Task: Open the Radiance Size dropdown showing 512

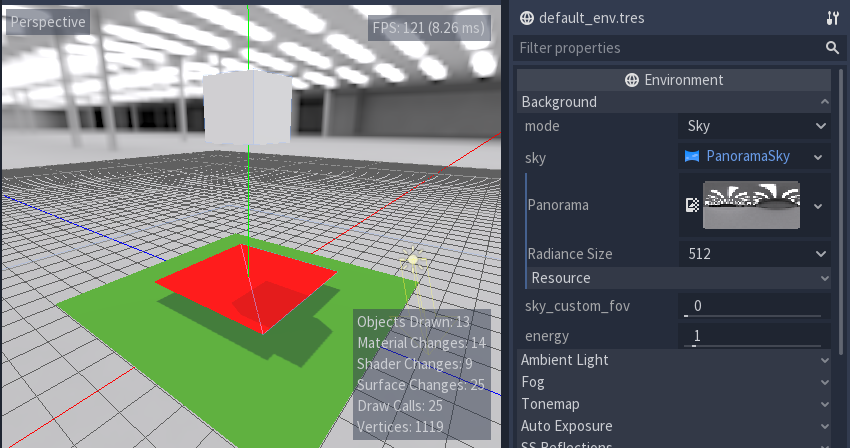Action: click(755, 254)
